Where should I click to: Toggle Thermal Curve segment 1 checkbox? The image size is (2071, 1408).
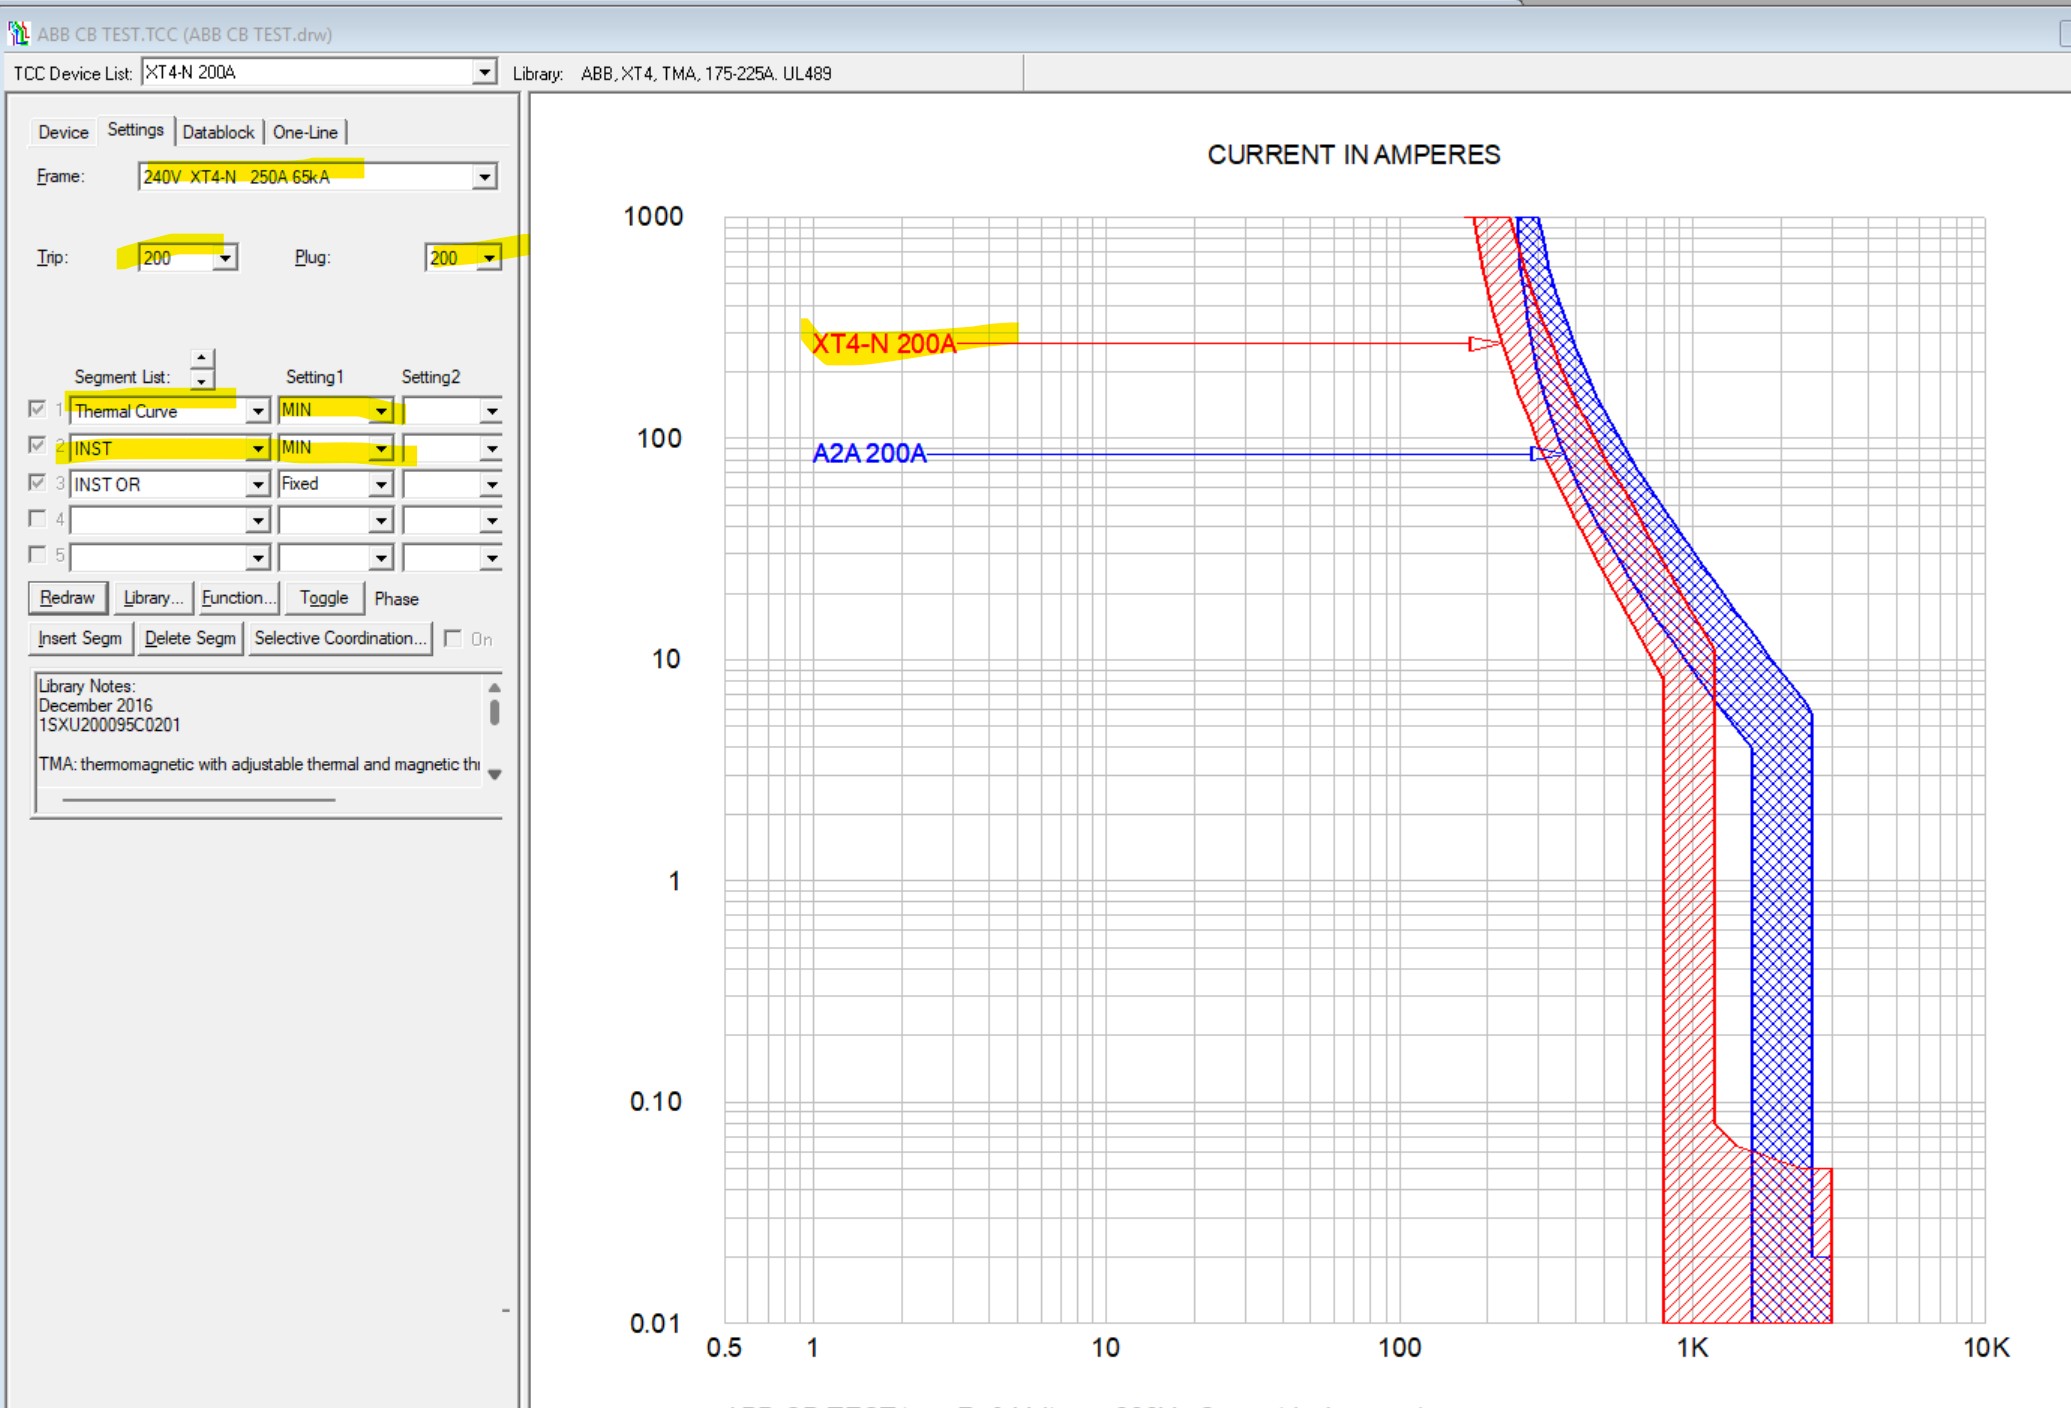point(37,409)
